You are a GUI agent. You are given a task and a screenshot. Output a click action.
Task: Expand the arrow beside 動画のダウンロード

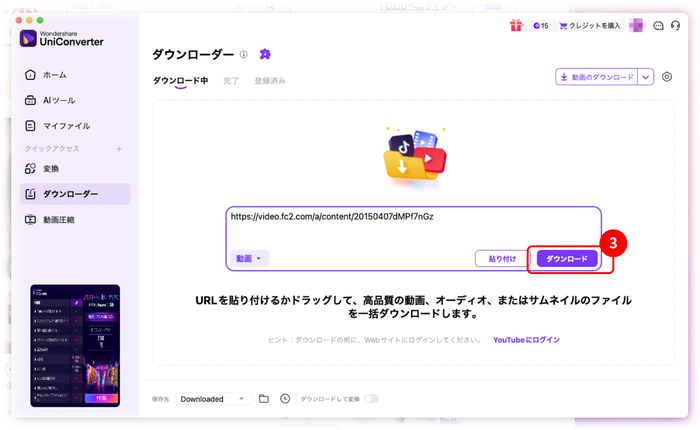(x=645, y=77)
